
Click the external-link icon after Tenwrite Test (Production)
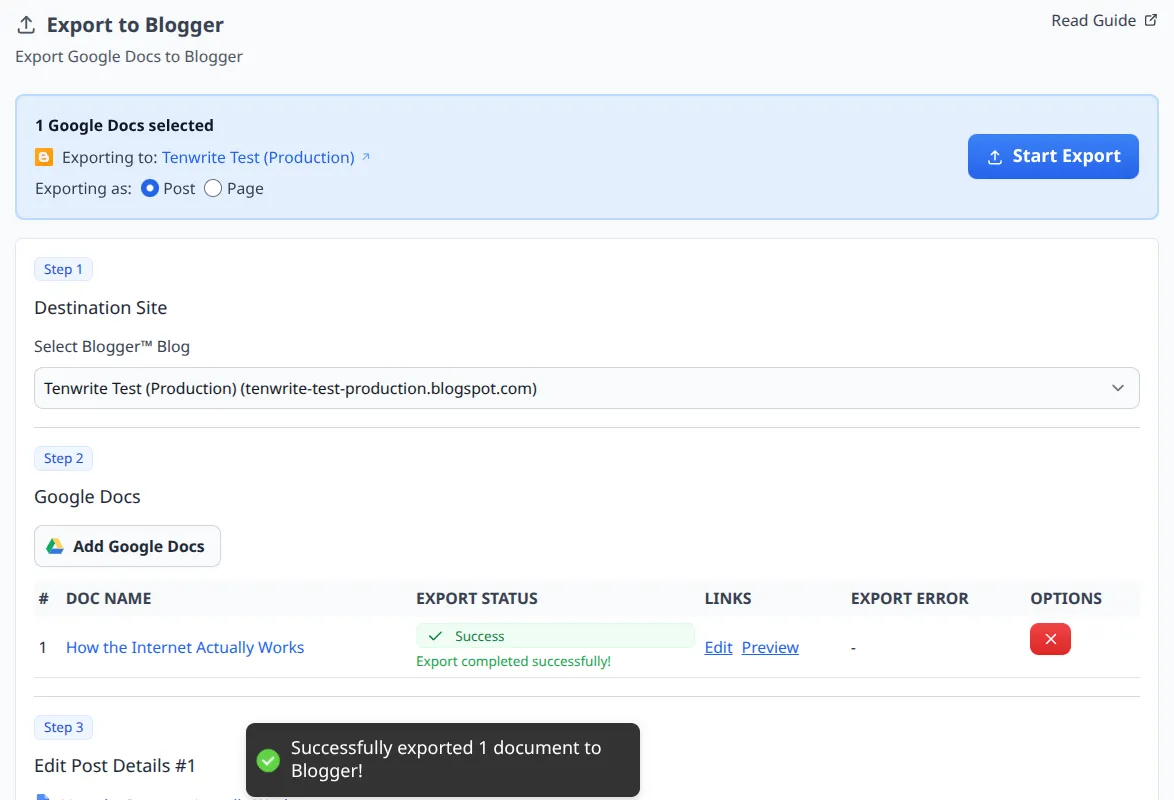click(365, 156)
